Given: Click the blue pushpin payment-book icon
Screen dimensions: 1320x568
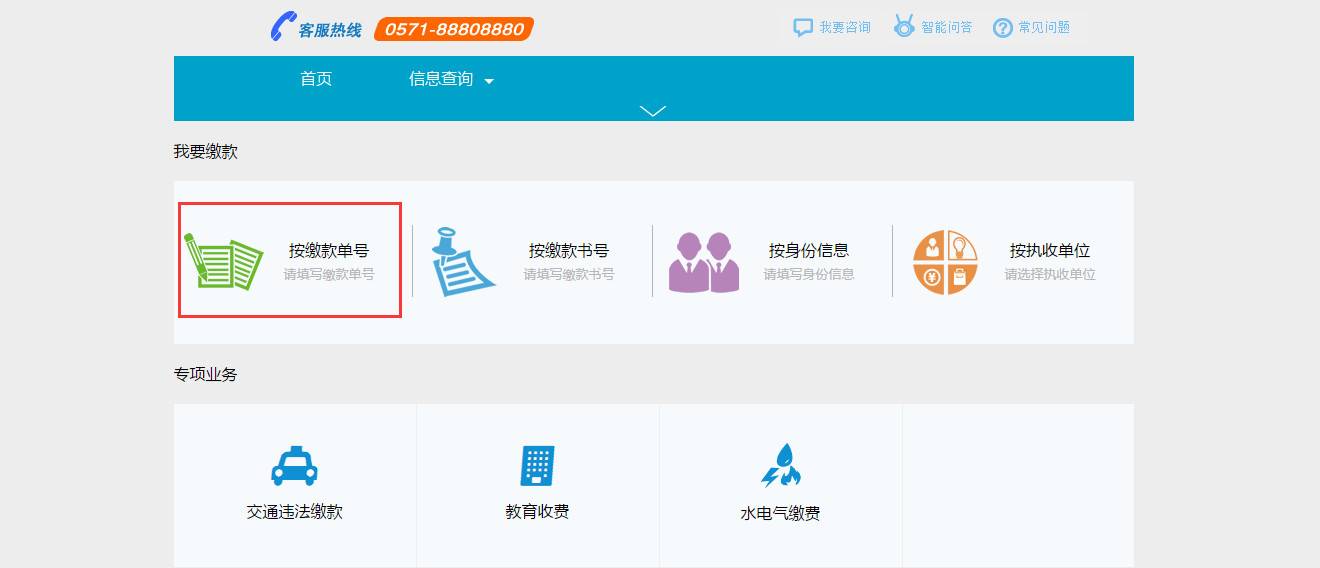Looking at the screenshot, I should pos(463,261).
